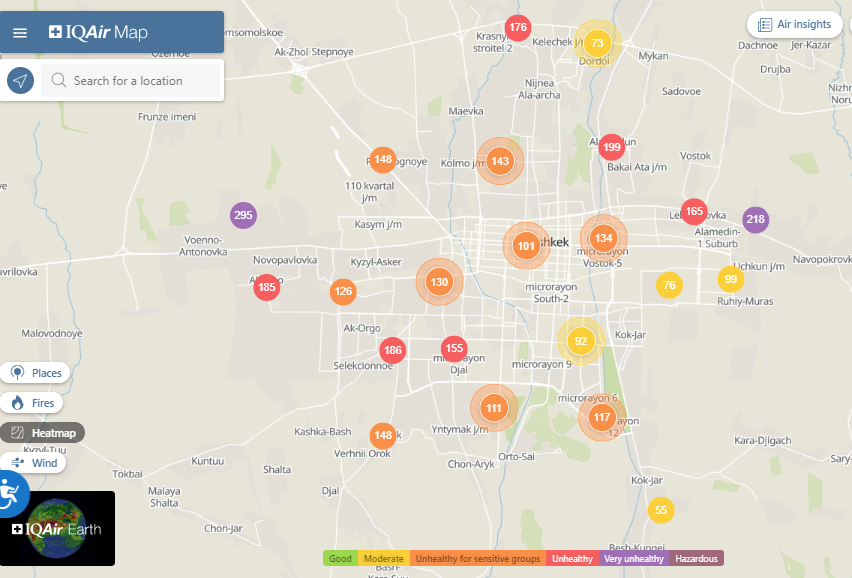Screen dimensions: 852x578
Task: Click the Search for a location field
Action: (140, 81)
